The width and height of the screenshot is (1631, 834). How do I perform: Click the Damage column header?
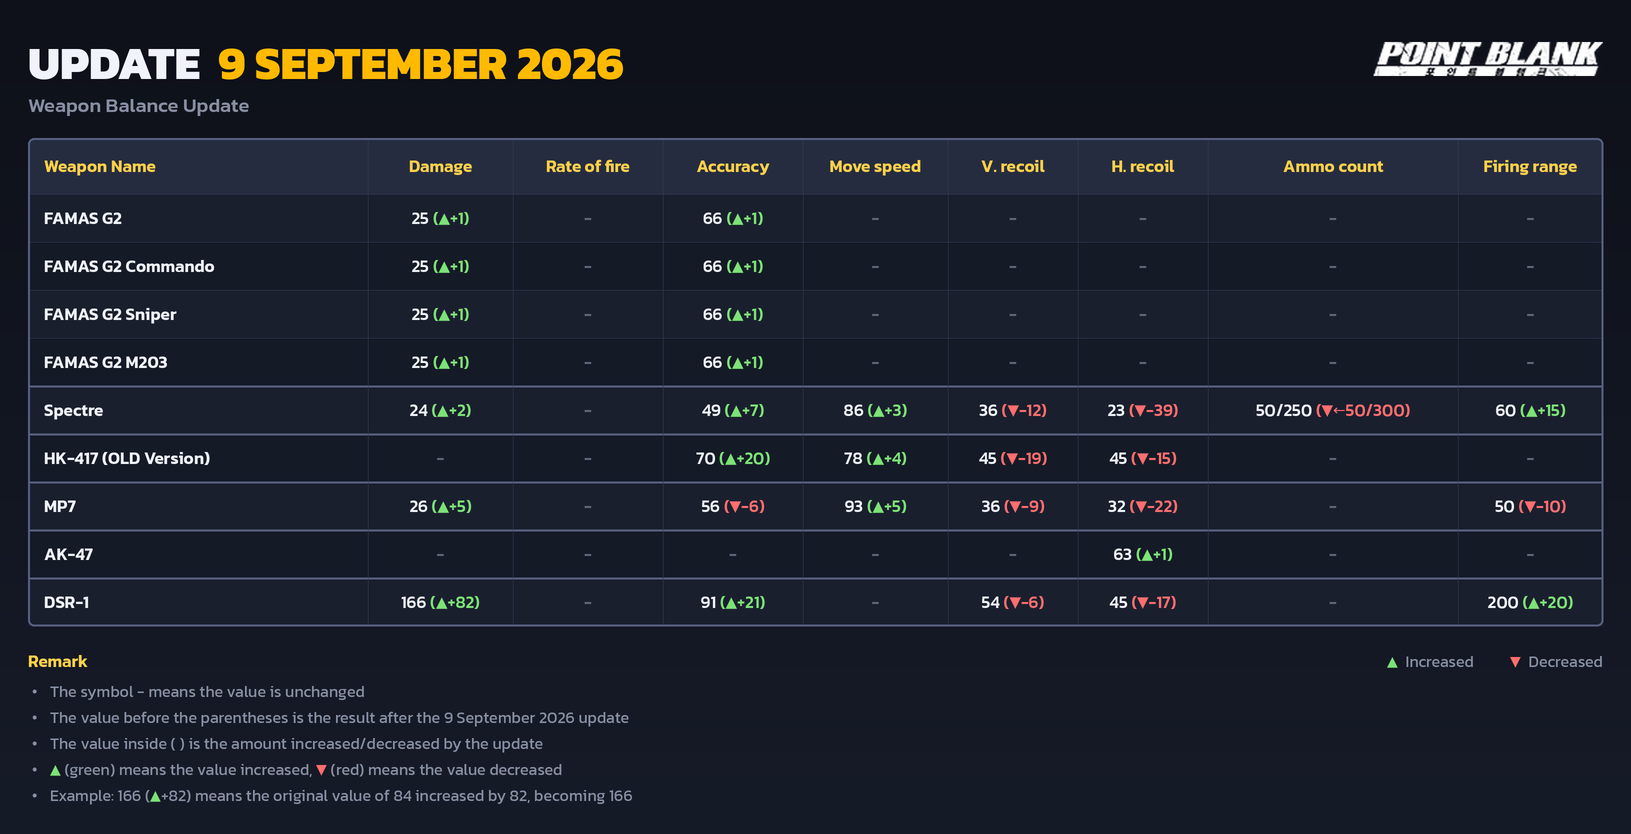pyautogui.click(x=440, y=166)
